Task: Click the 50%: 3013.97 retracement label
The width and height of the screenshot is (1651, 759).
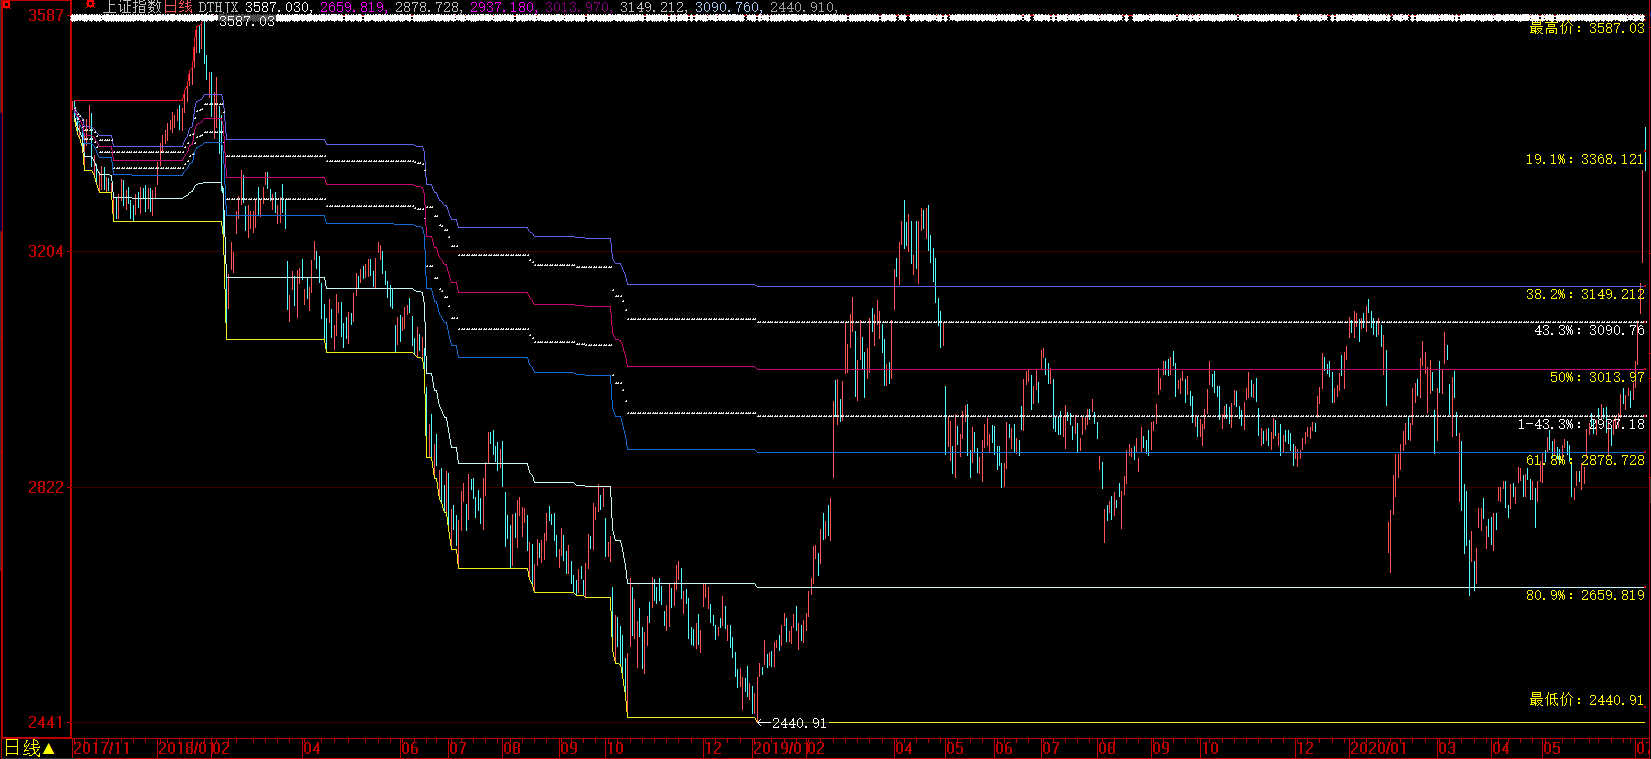Action: tap(1596, 377)
